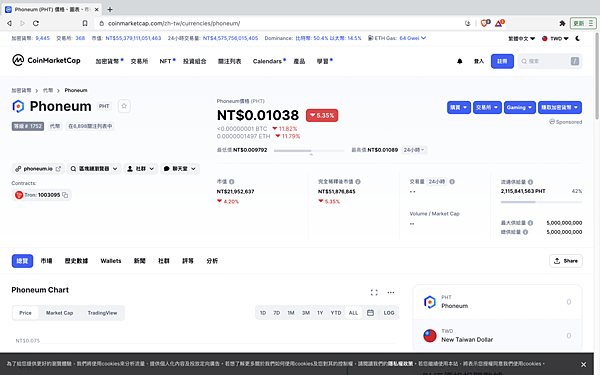The height and width of the screenshot is (375, 600).
Task: Select the Price chart tab
Action: [25, 313]
